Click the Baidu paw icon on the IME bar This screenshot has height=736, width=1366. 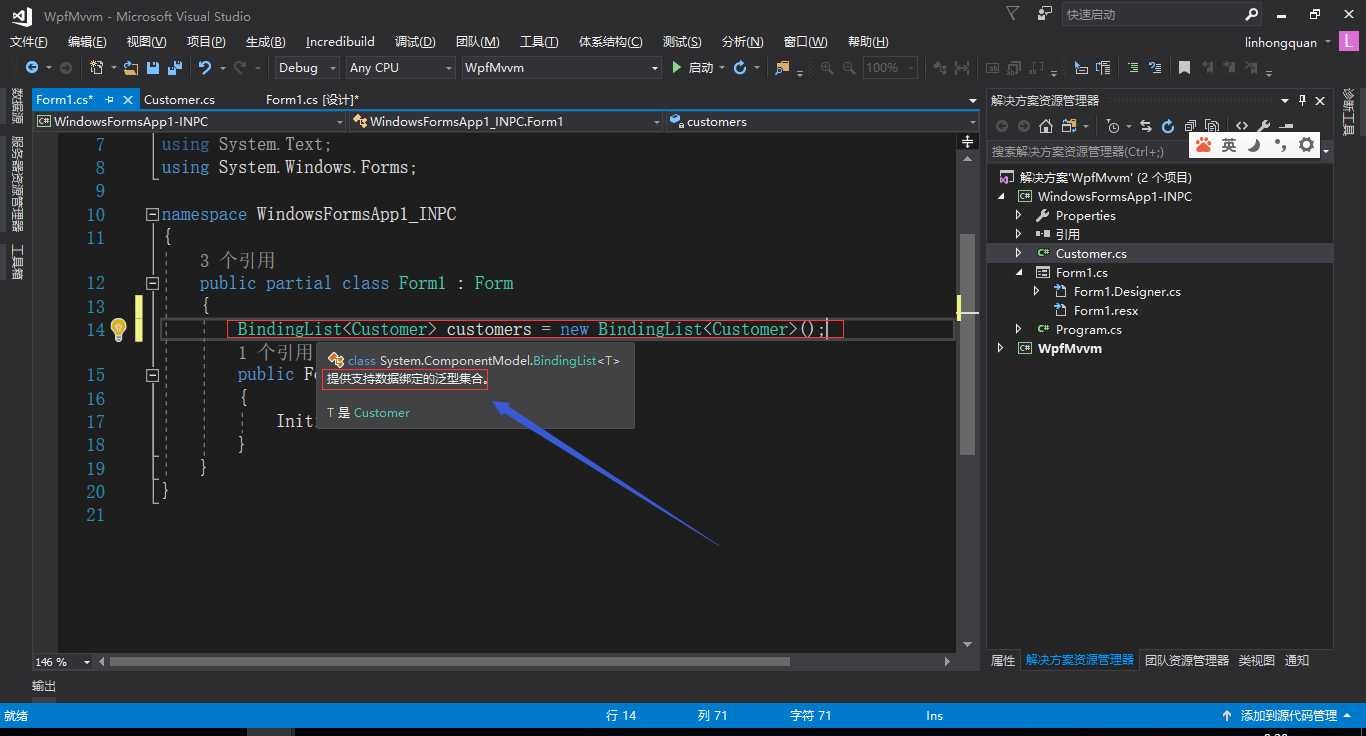point(1203,145)
